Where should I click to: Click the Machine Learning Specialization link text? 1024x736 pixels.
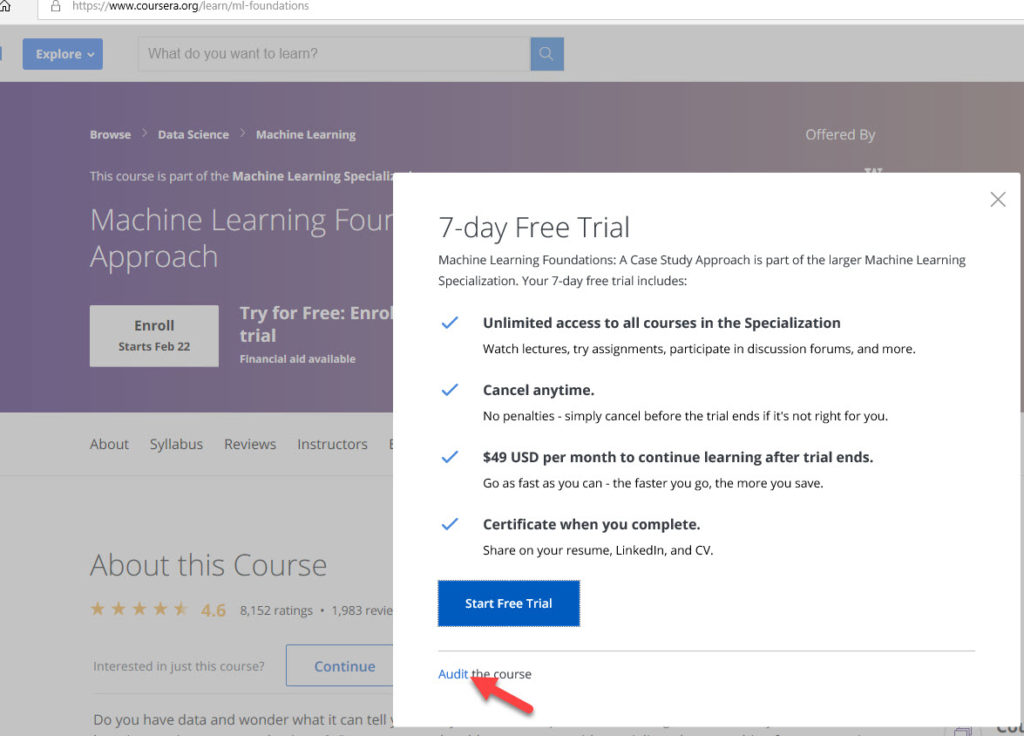[x=313, y=176]
